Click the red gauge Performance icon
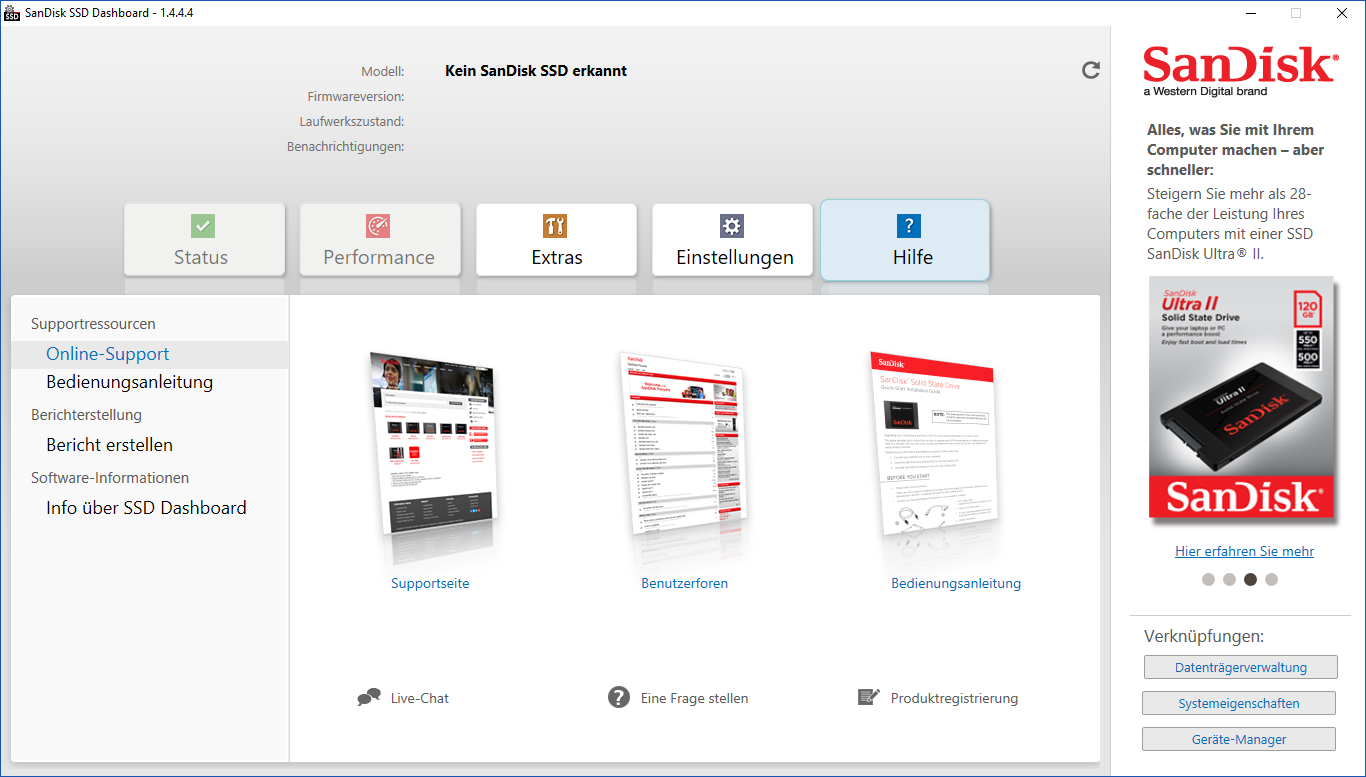Screen dimensions: 1366x777 tap(378, 226)
